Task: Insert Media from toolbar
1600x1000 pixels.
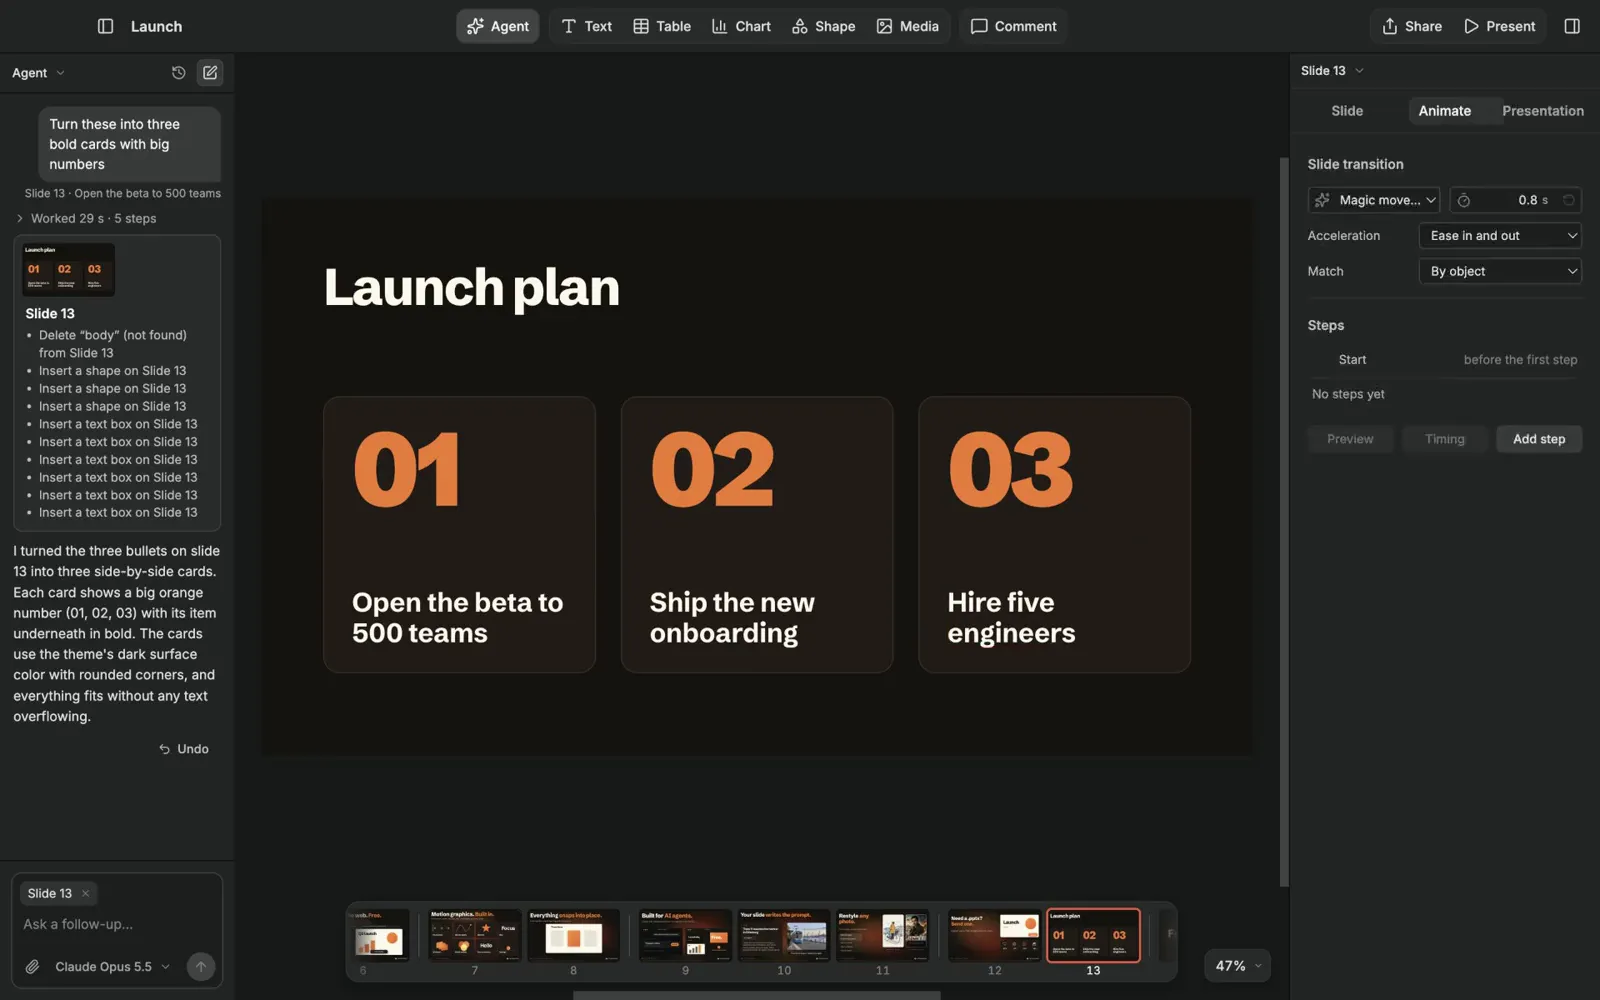Action: (x=907, y=26)
